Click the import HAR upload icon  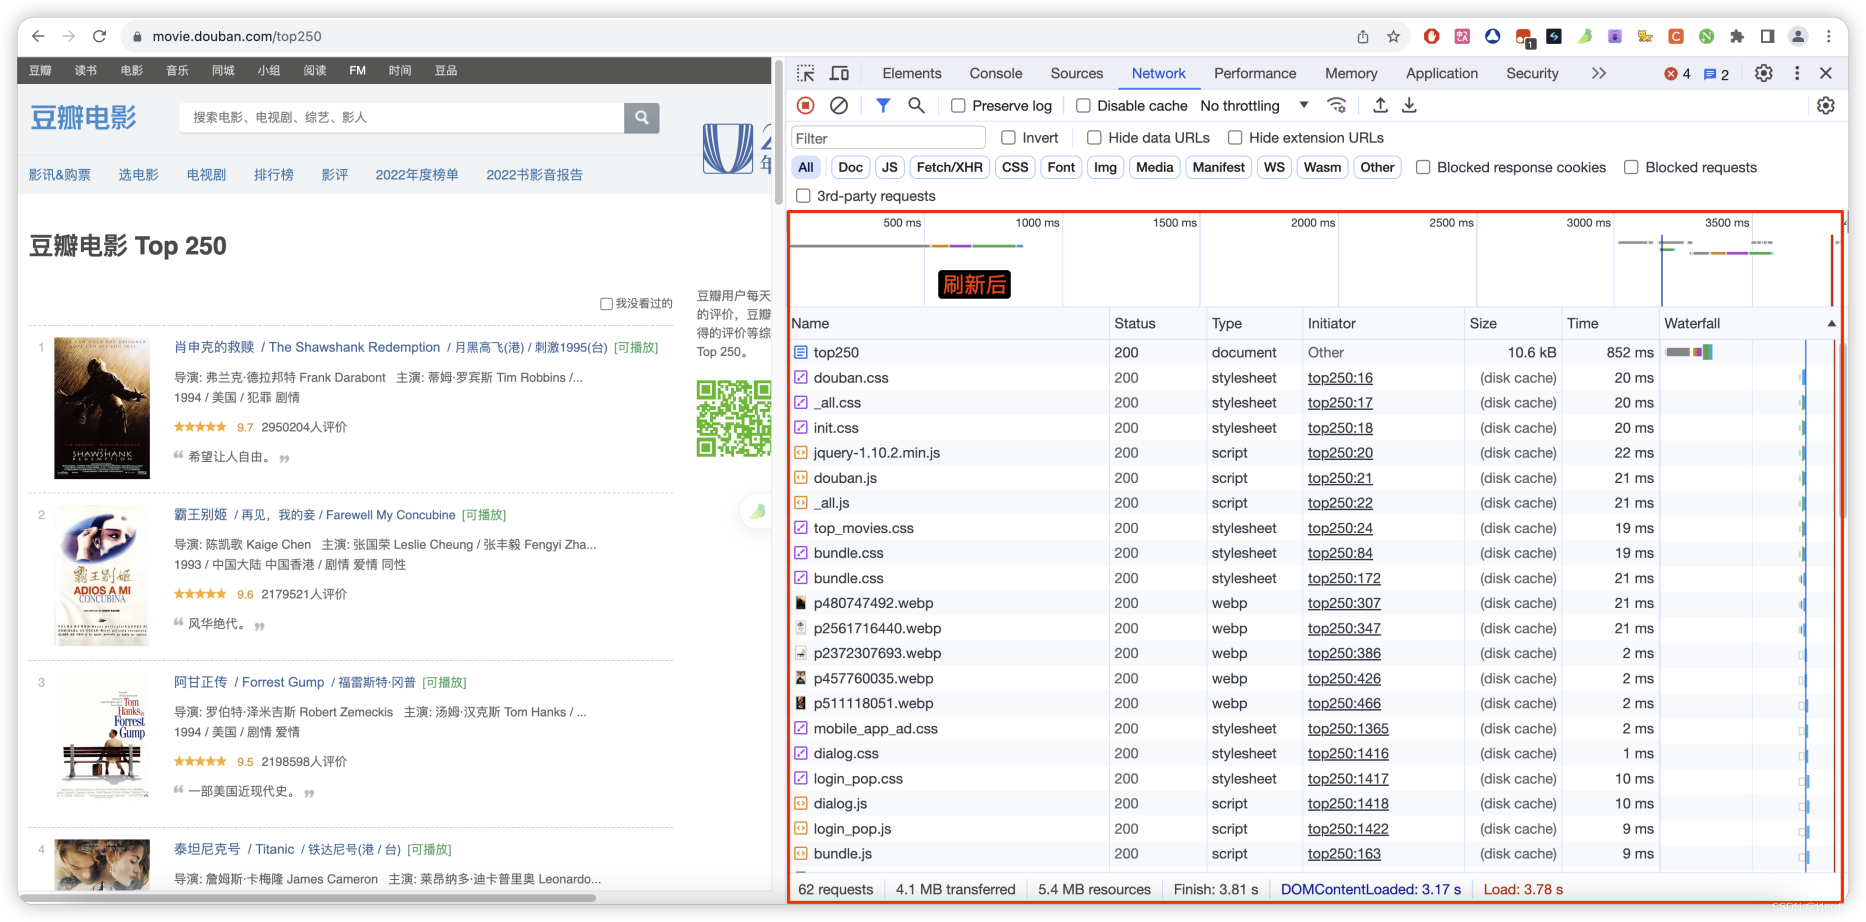click(1380, 105)
